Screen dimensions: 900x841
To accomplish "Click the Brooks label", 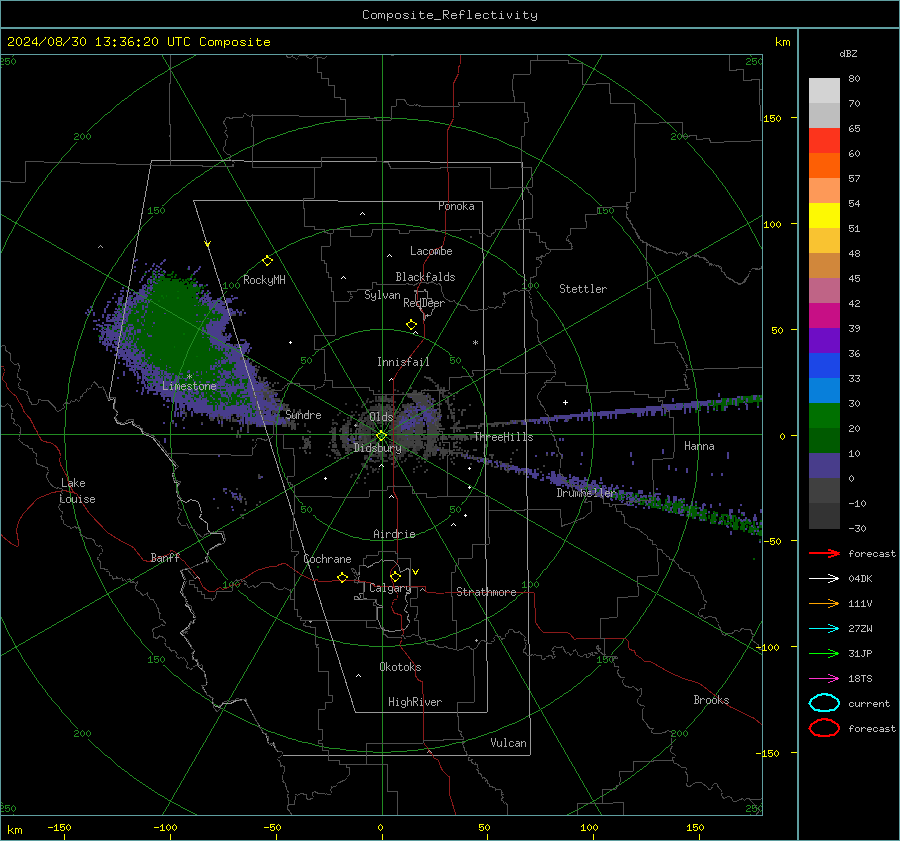I will (711, 700).
